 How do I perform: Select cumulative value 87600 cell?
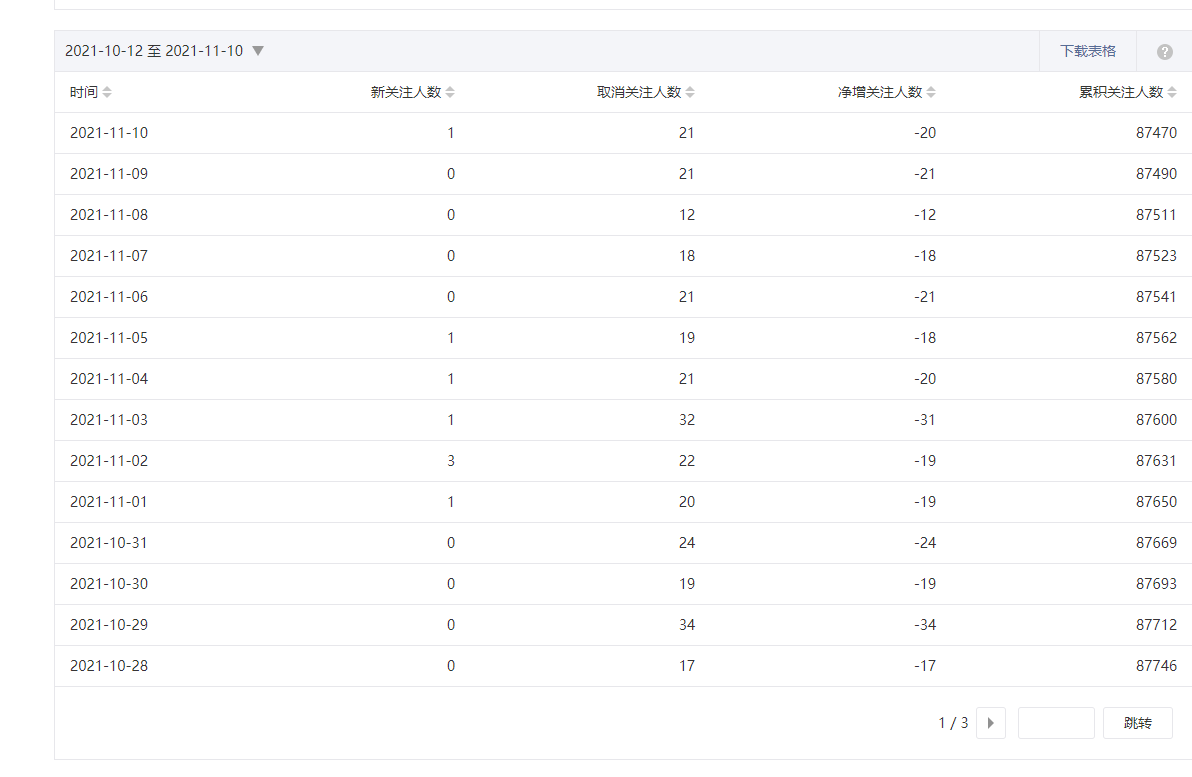click(1156, 420)
